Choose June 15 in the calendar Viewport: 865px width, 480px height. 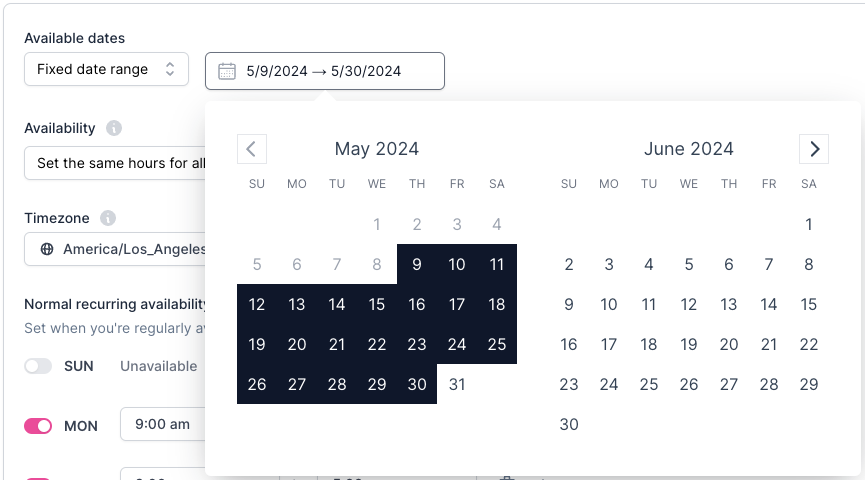pos(809,304)
